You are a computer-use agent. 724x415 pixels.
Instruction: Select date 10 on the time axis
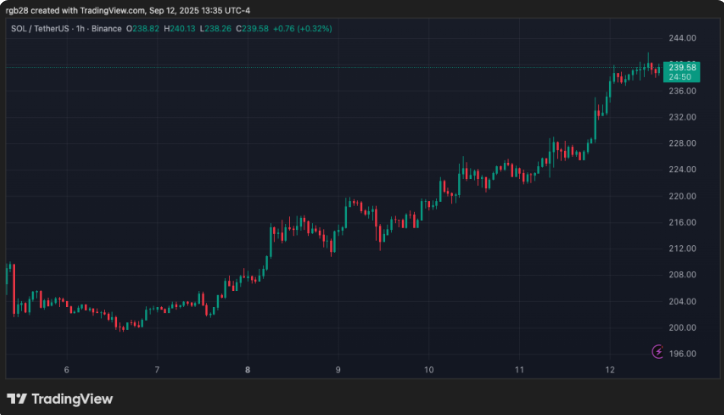coord(428,370)
